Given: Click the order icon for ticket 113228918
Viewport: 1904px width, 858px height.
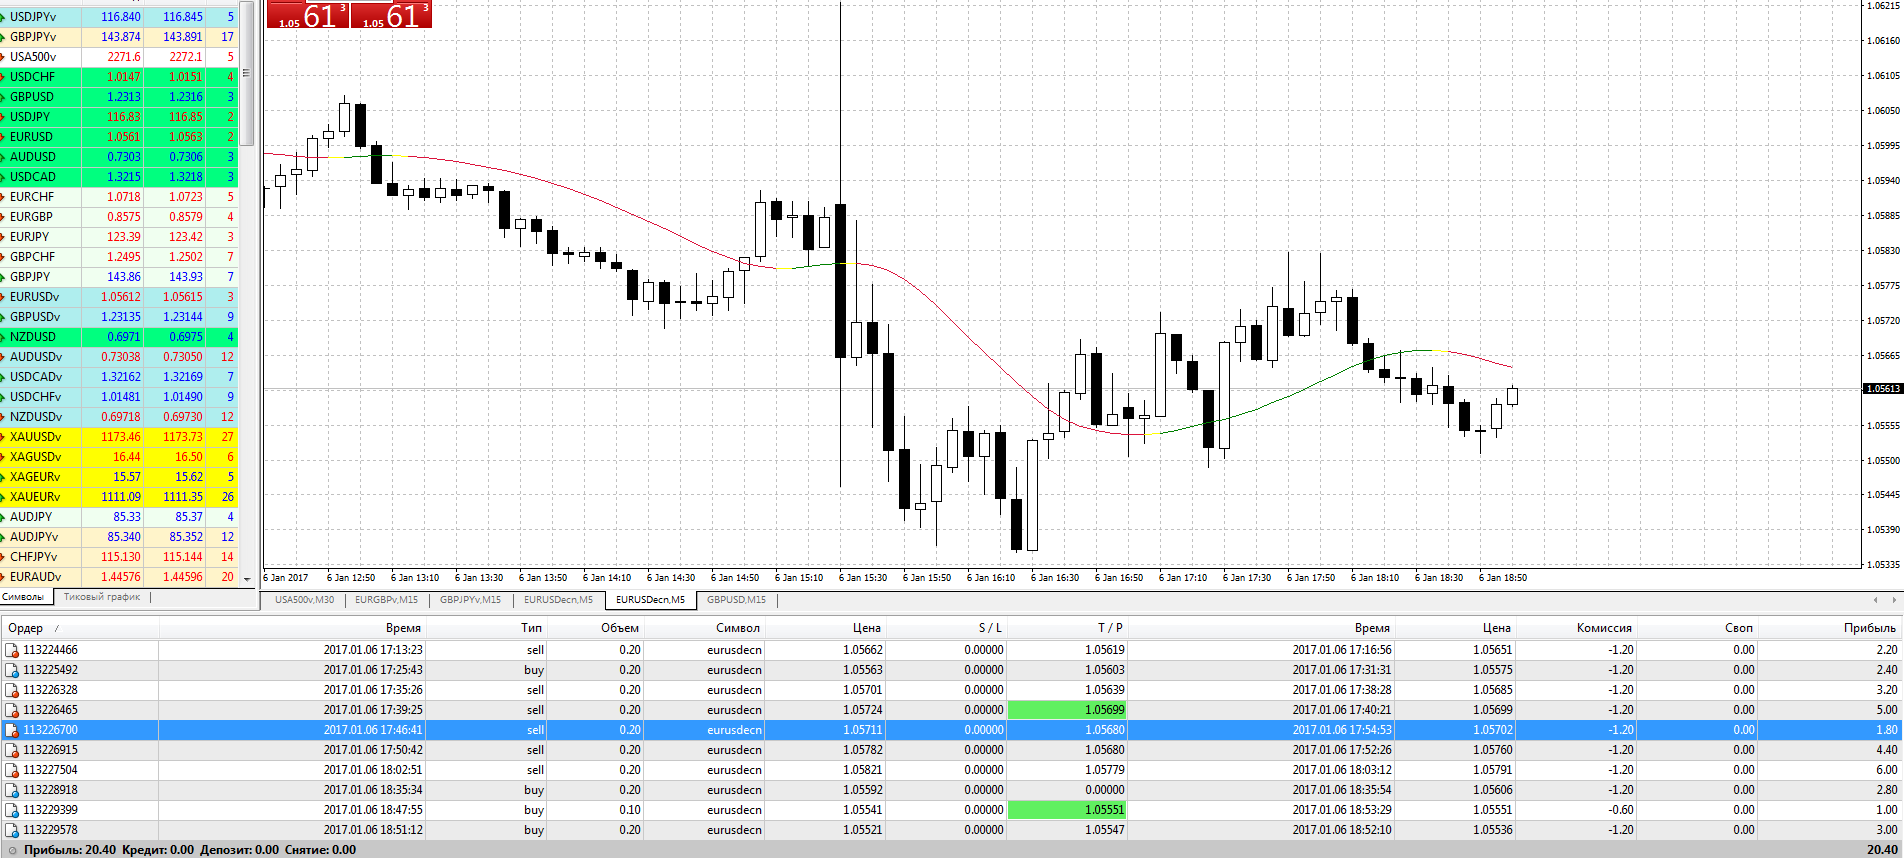Looking at the screenshot, I should [12, 790].
